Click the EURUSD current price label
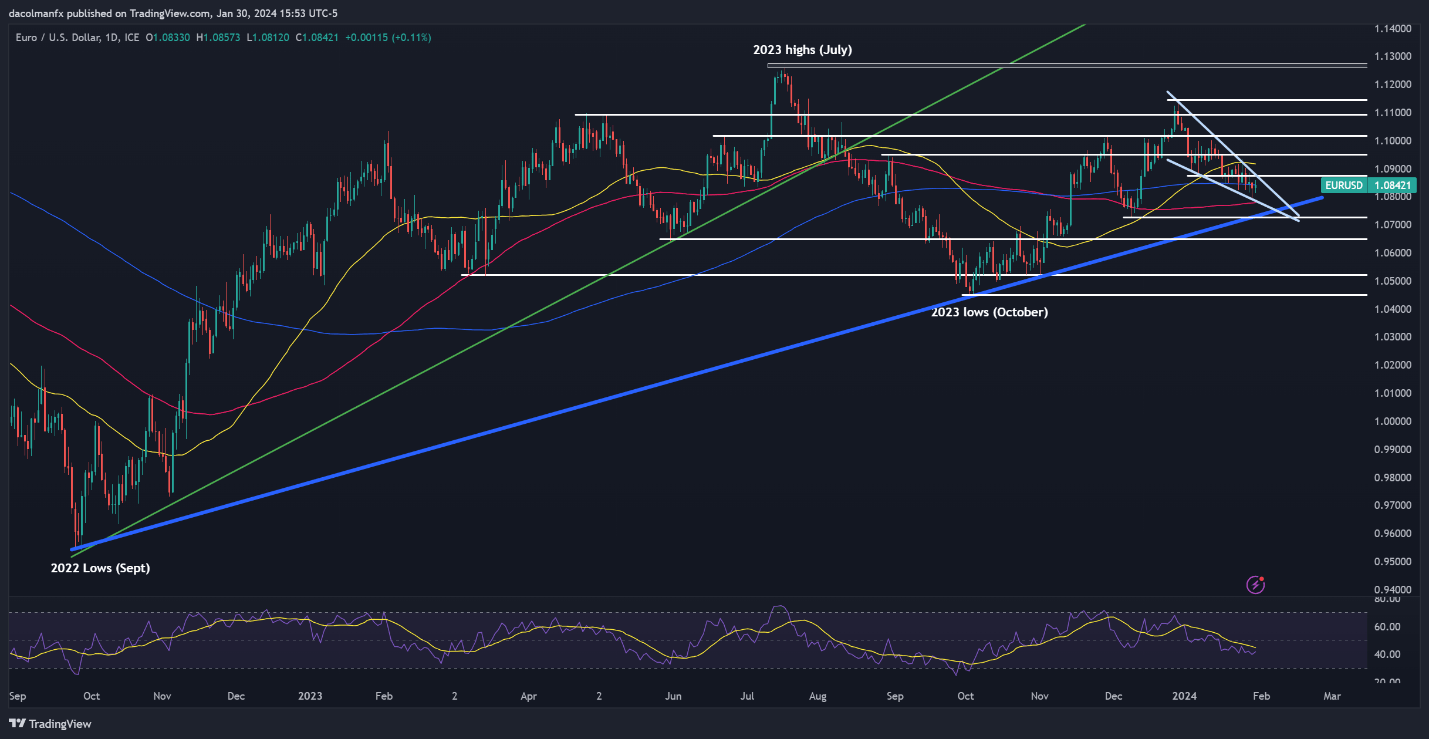 [x=1355, y=185]
